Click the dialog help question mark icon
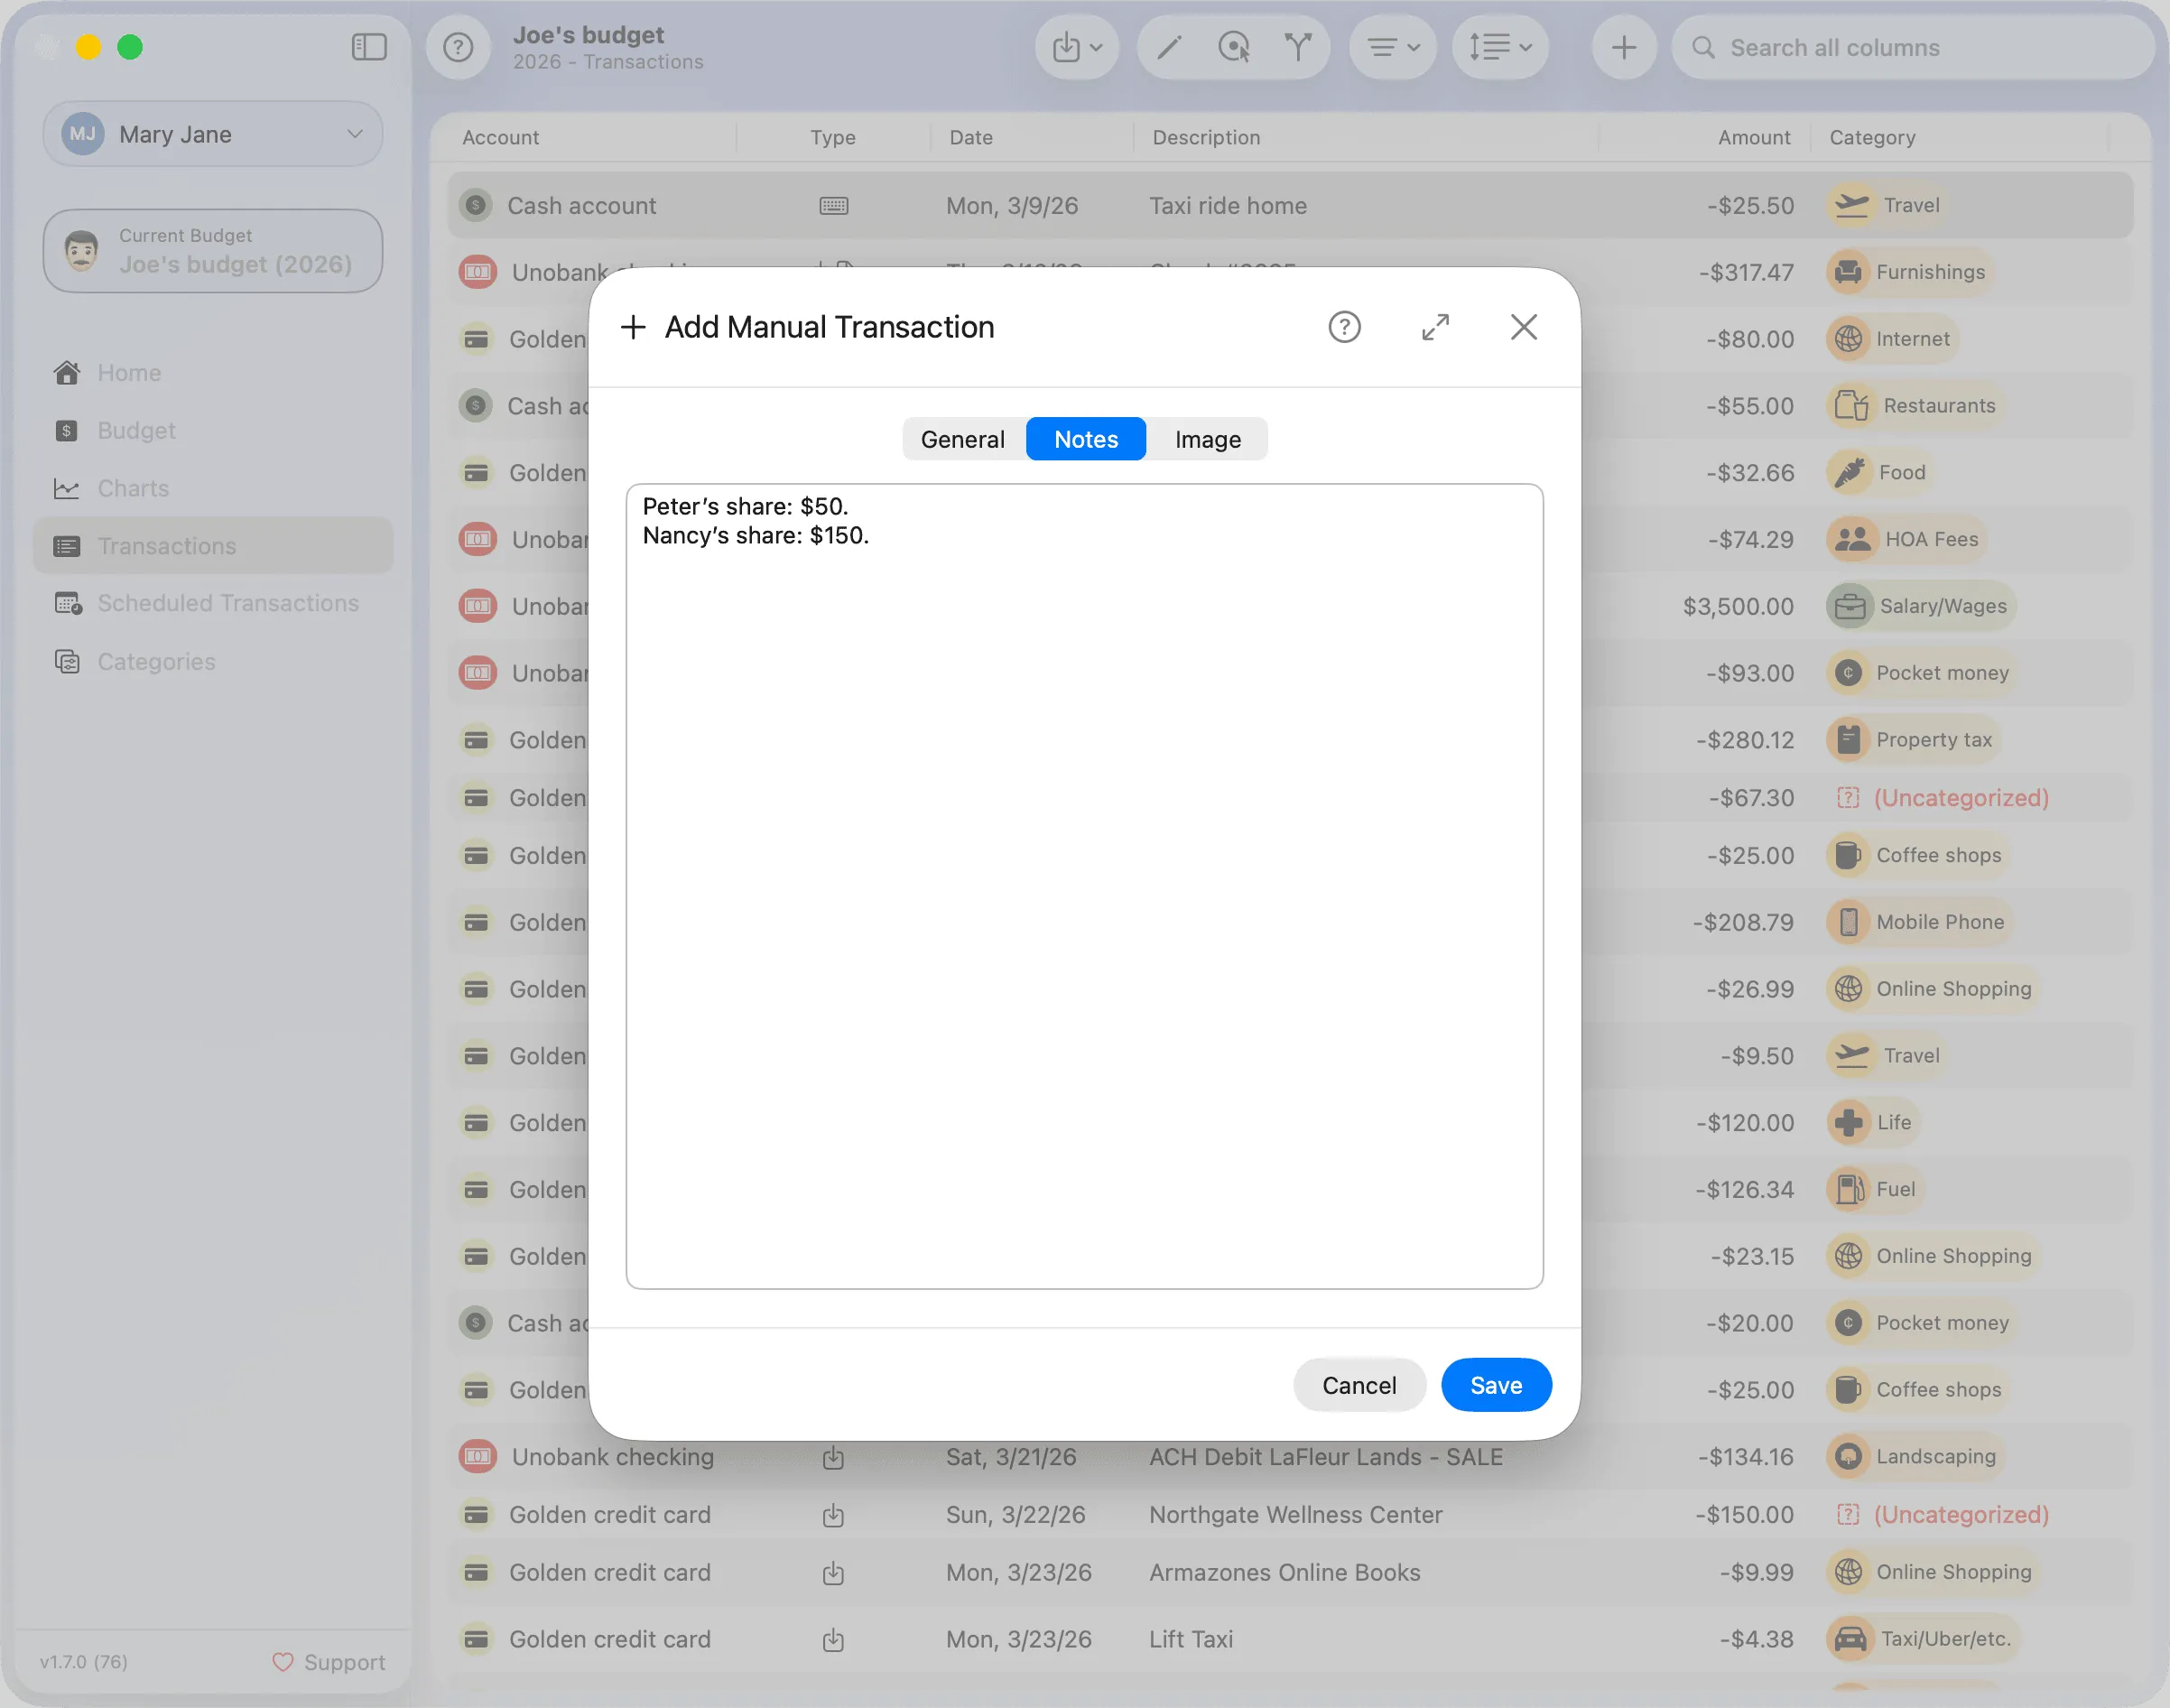Image resolution: width=2170 pixels, height=1708 pixels. click(x=1344, y=327)
